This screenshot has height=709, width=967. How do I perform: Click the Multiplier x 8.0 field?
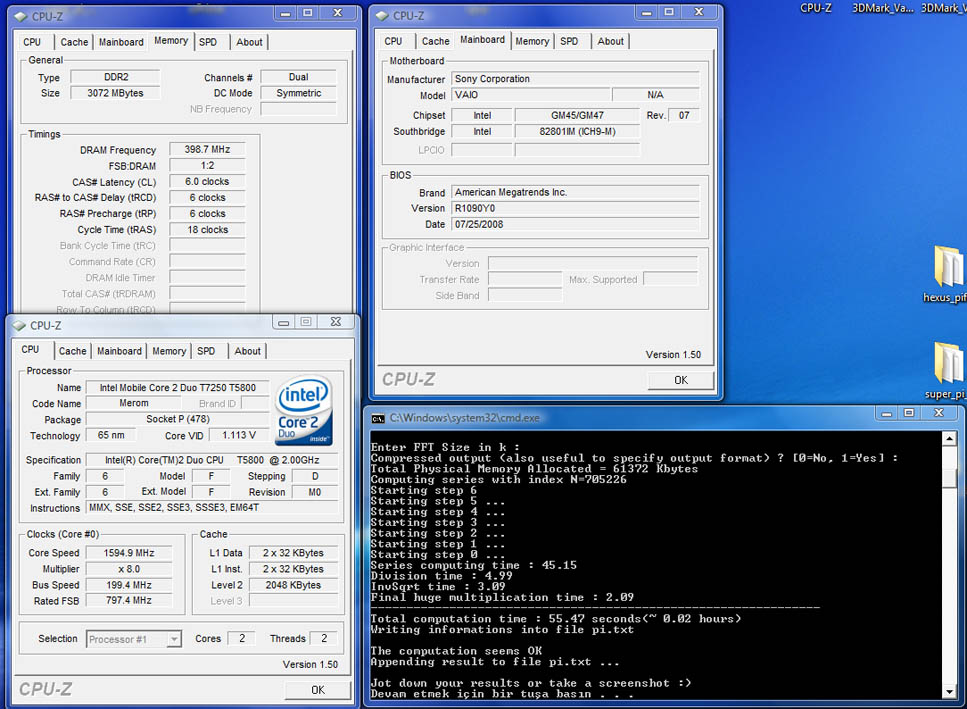coord(129,569)
